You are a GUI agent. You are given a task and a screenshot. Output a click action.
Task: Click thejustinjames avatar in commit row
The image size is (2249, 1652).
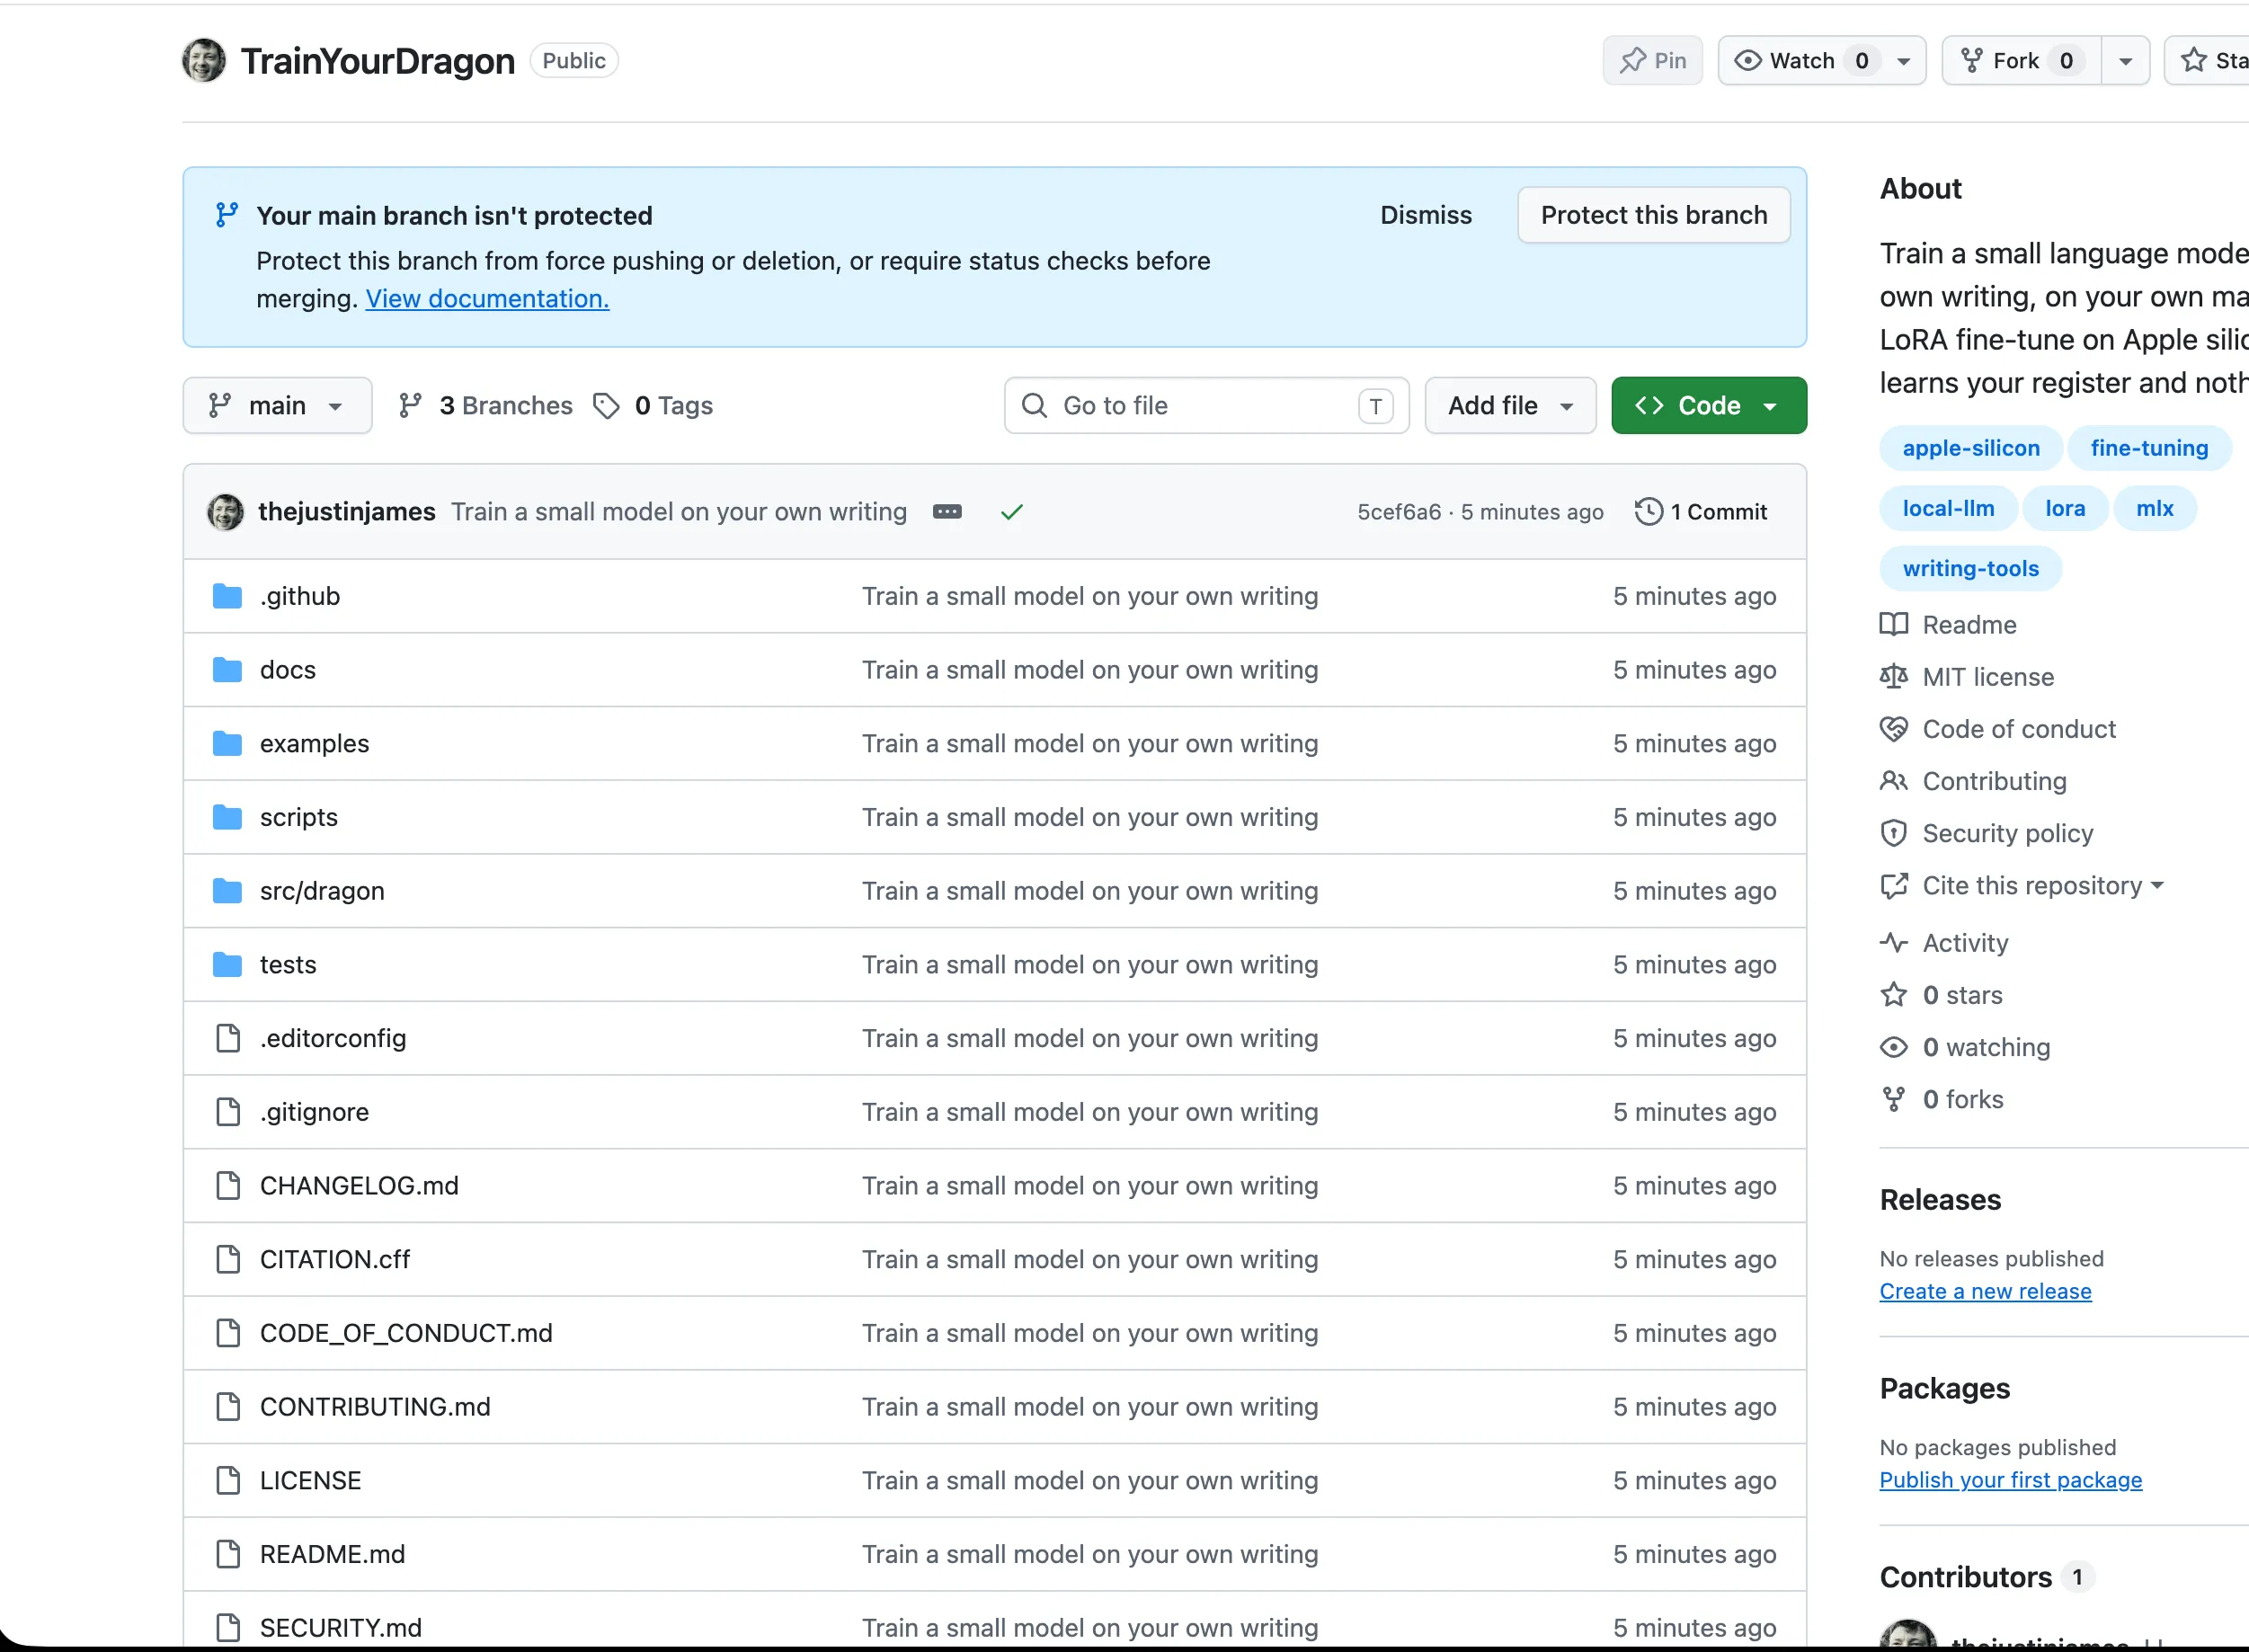[x=225, y=512]
